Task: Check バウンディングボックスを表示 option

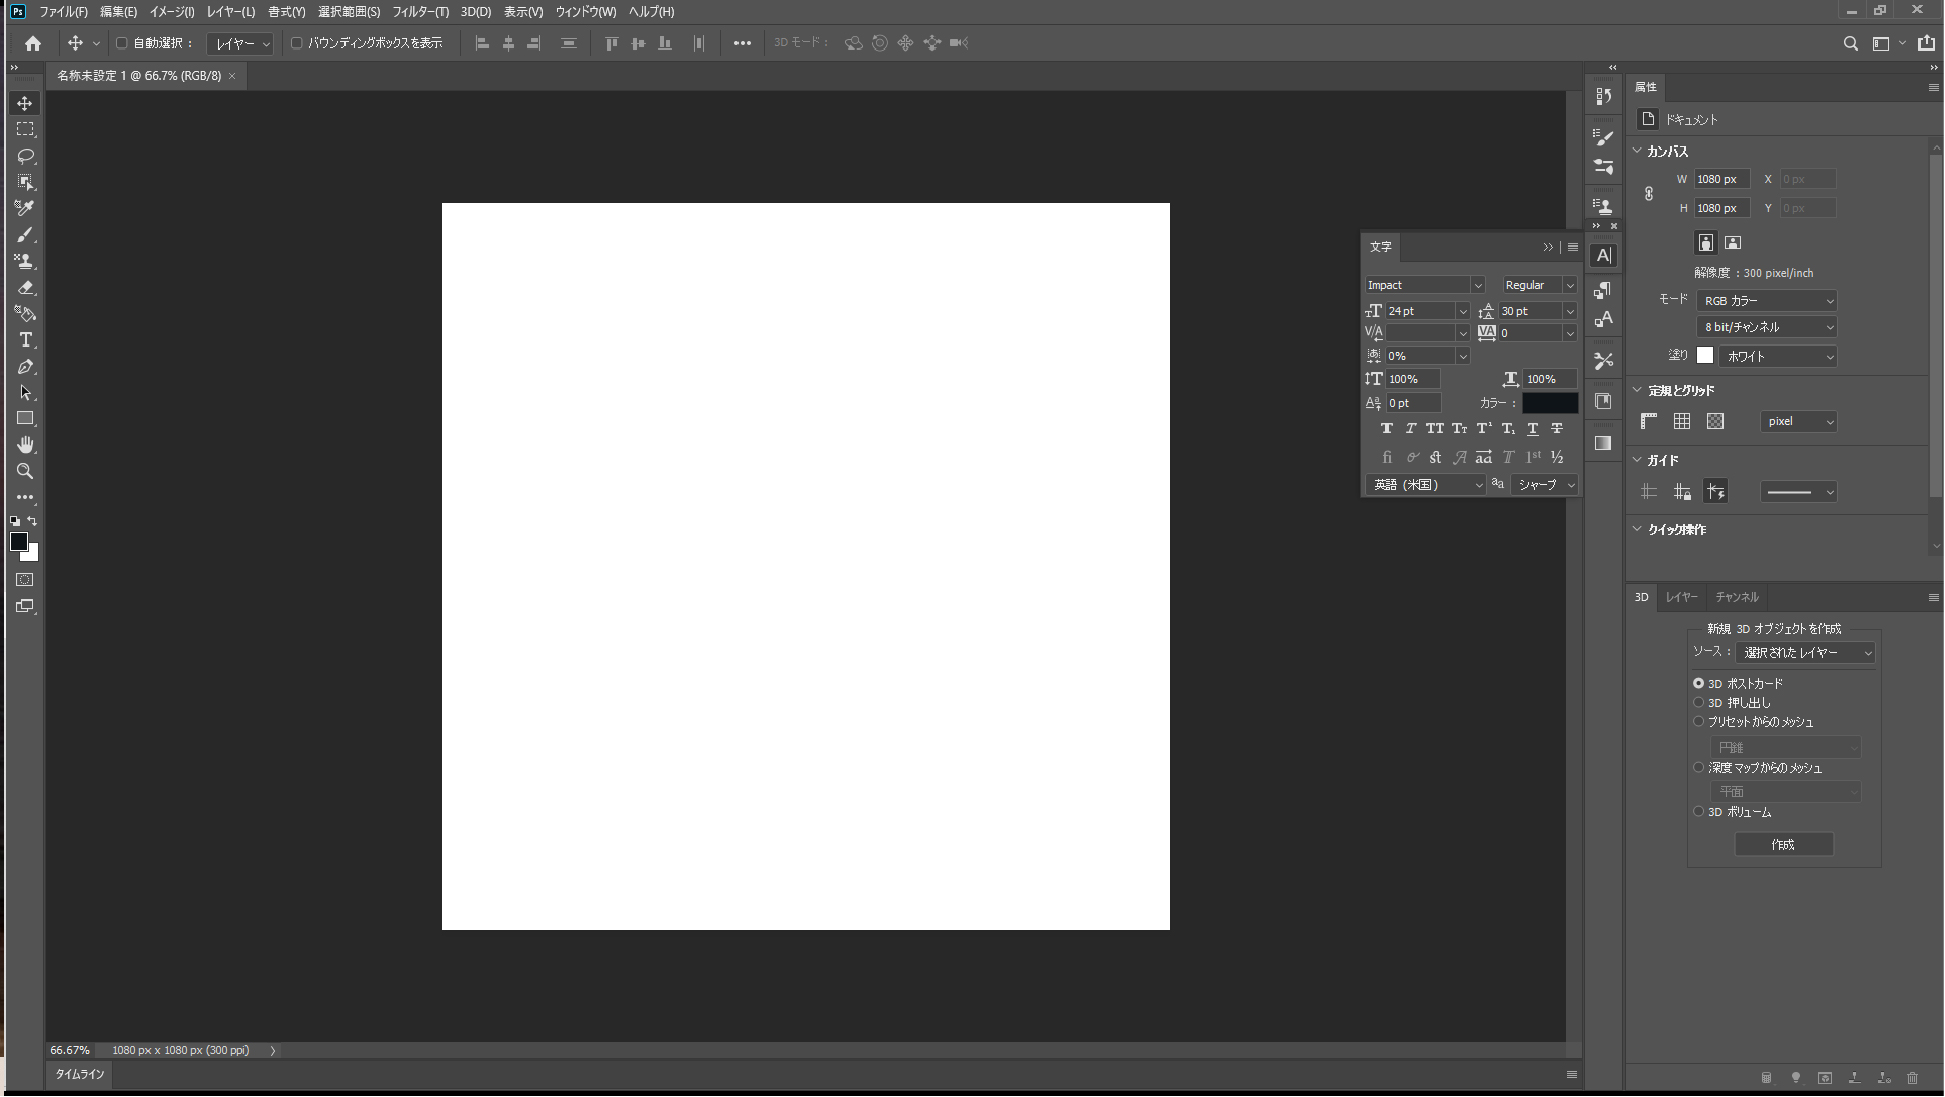Action: [297, 43]
